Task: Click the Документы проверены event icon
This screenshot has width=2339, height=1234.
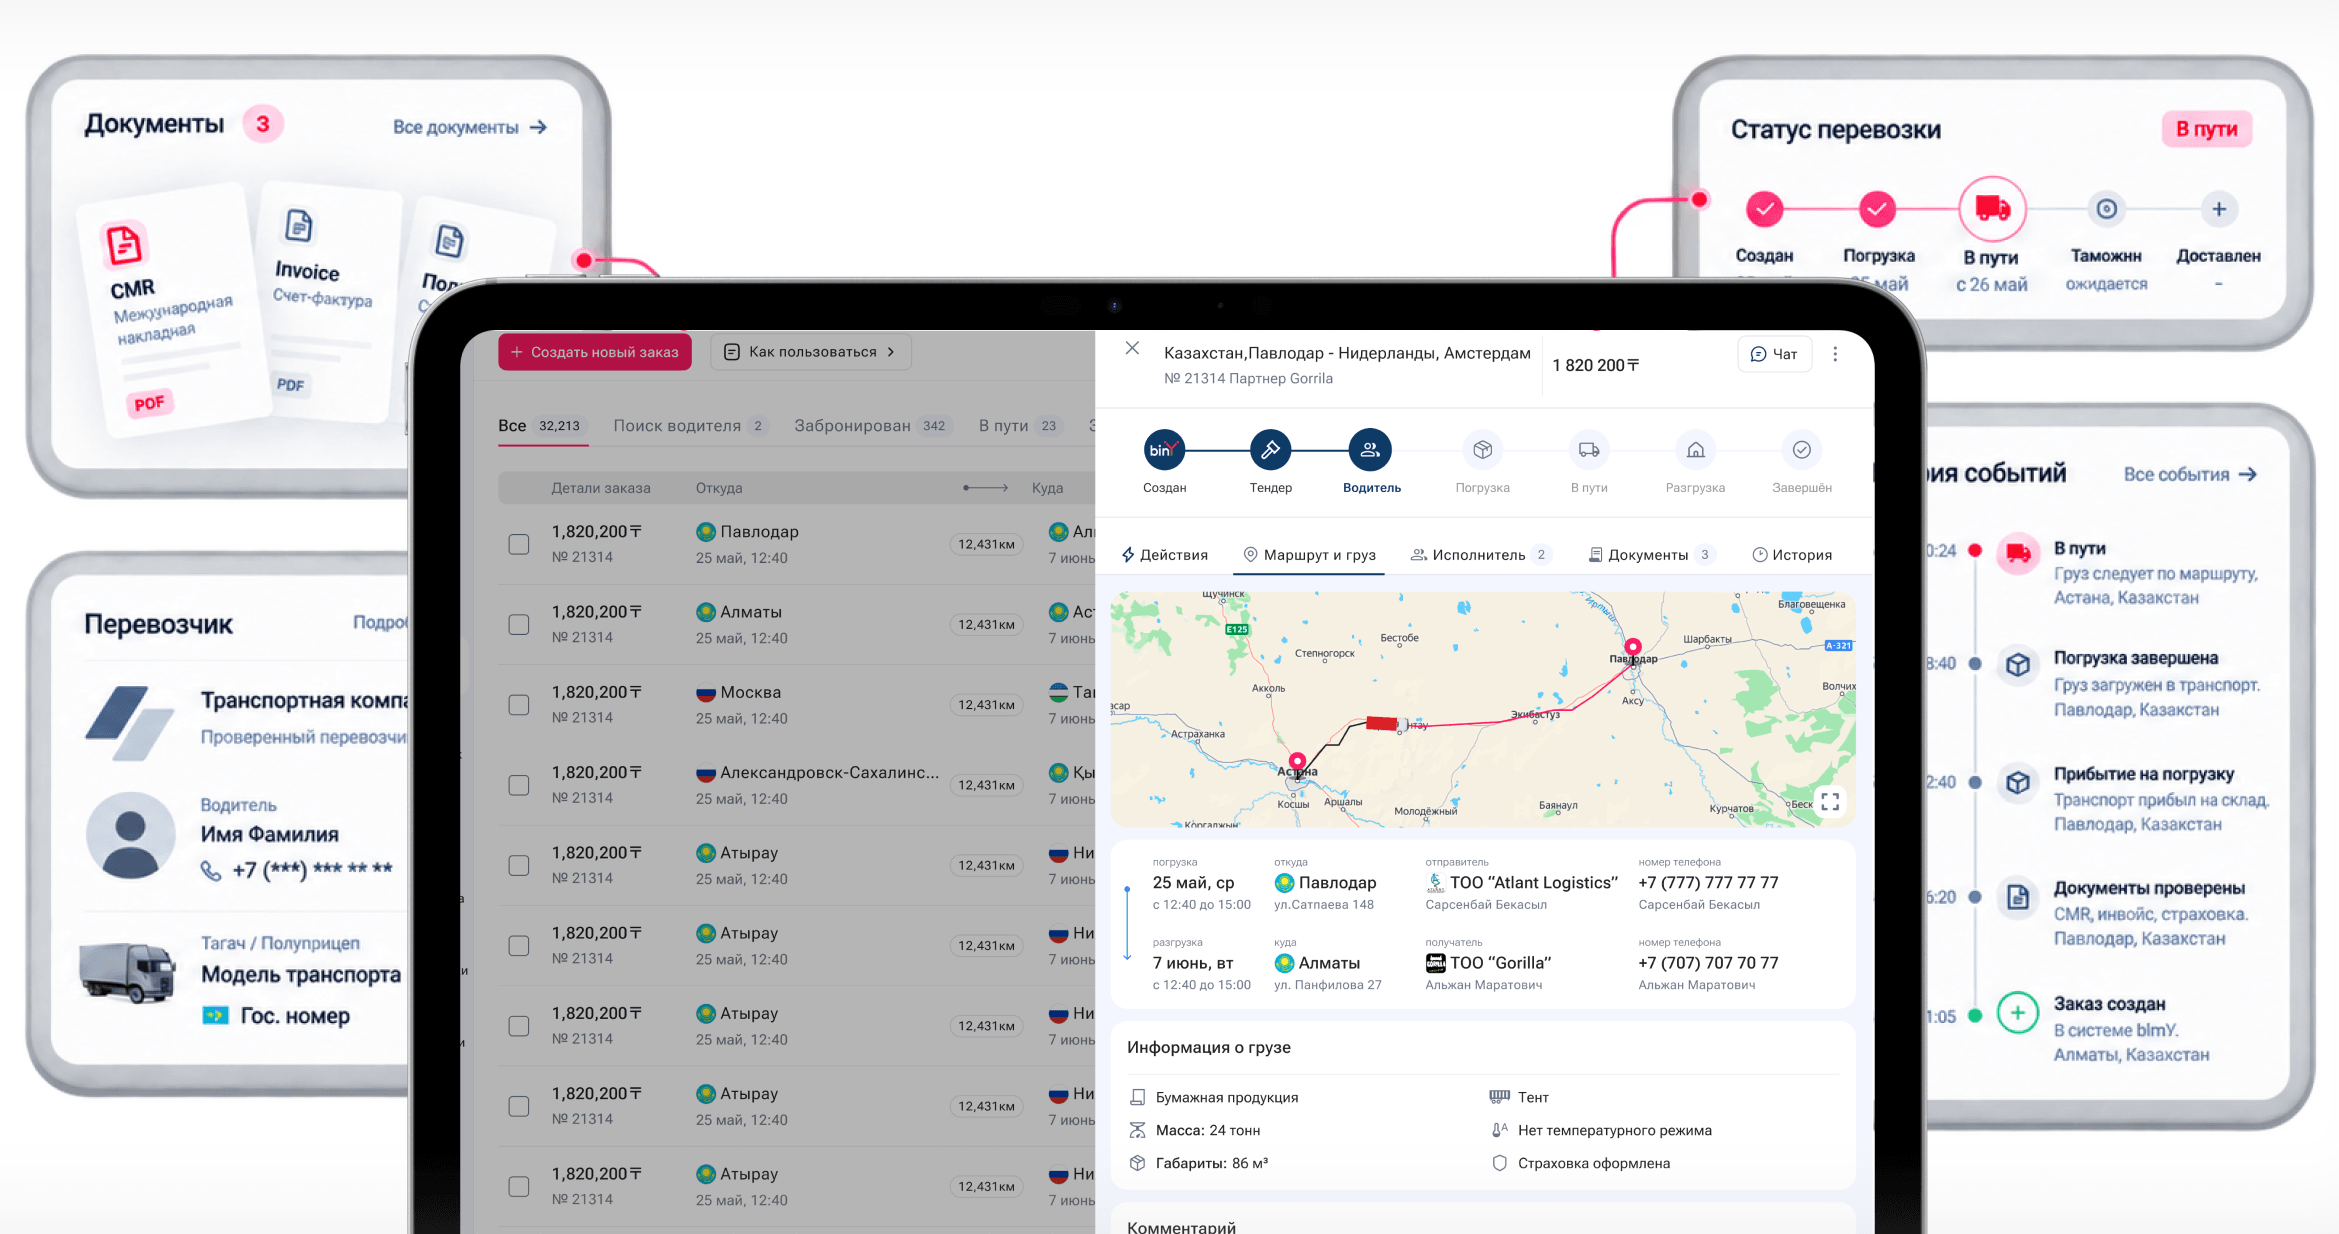Action: (2017, 897)
